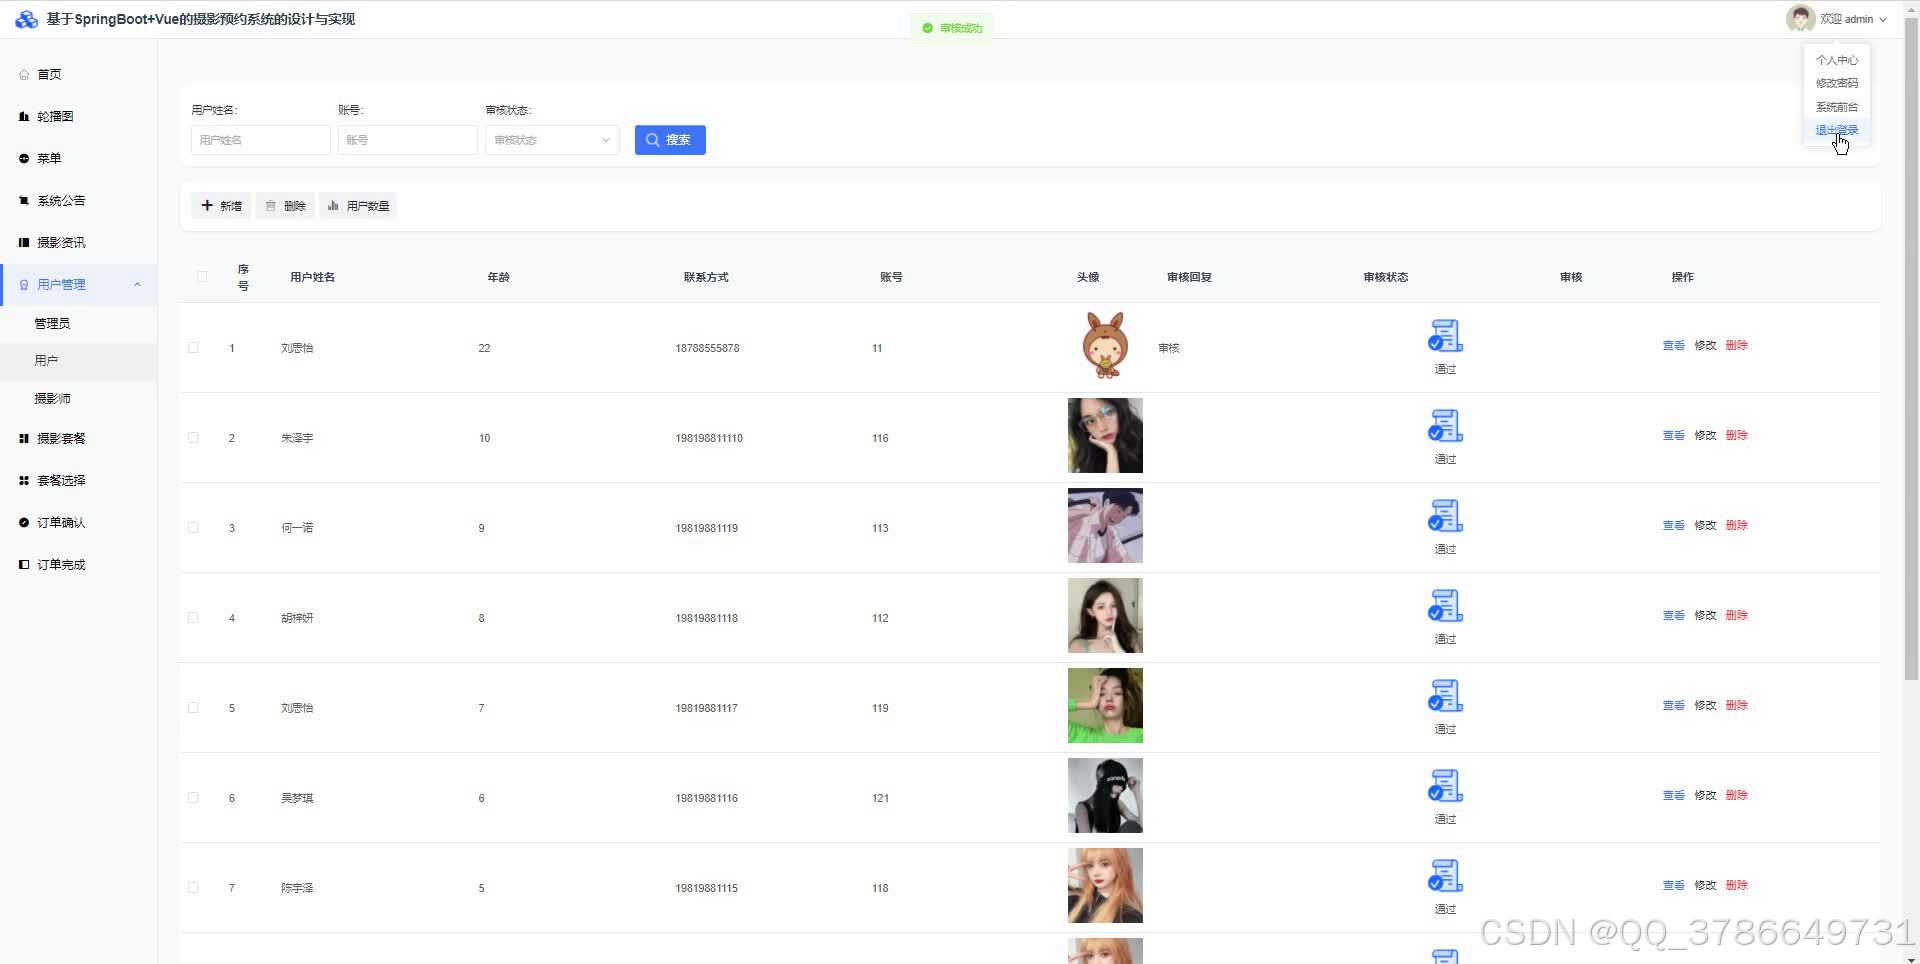Check the row checkbox for 胡梓妍
Screen dimensions: 1920x964
193,618
